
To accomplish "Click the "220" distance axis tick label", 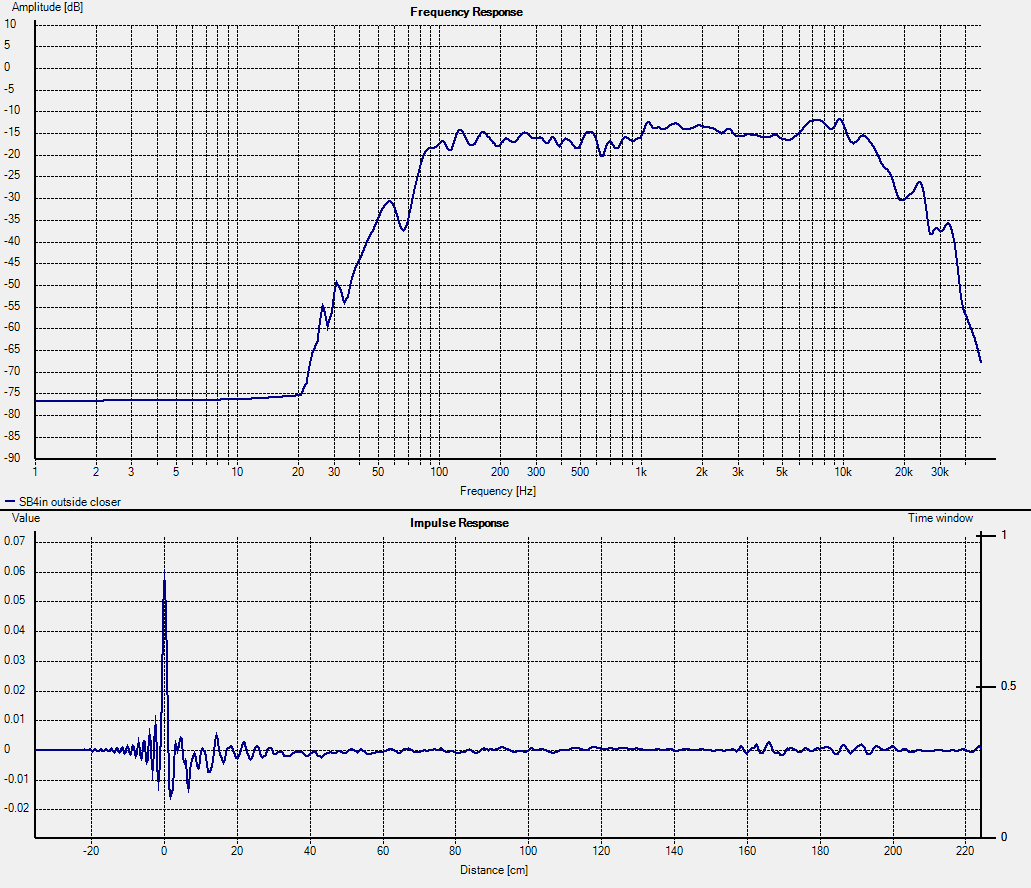I will (x=965, y=851).
